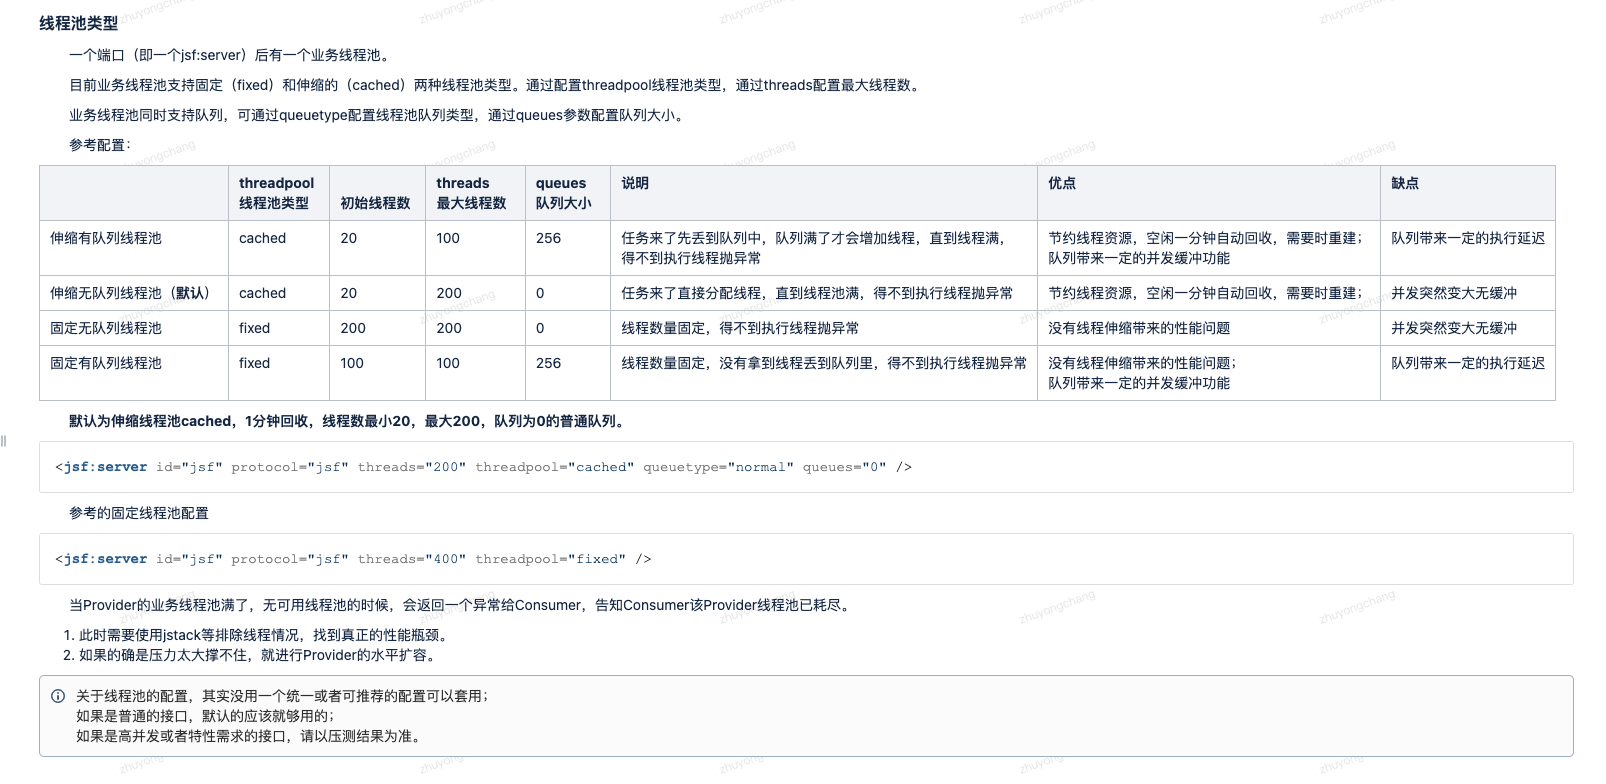Click the 线程池类型 section heading

pyautogui.click(x=78, y=23)
